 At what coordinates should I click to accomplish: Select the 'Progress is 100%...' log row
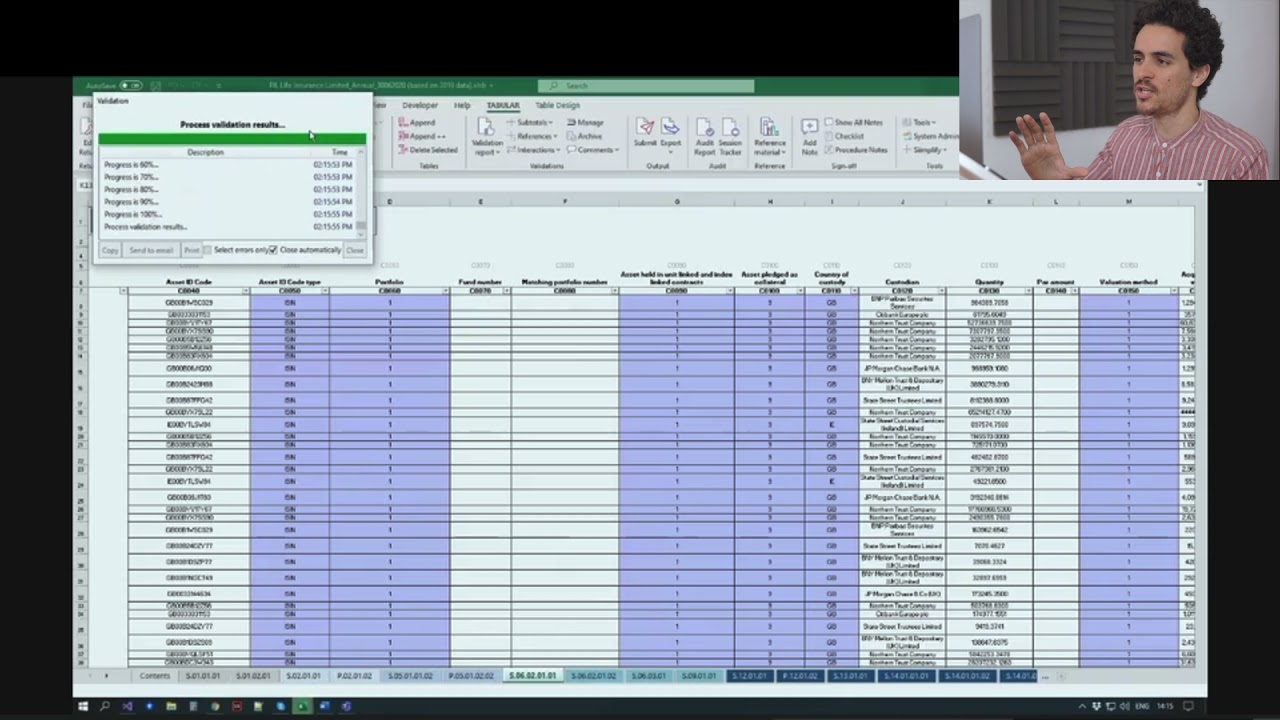click(228, 214)
